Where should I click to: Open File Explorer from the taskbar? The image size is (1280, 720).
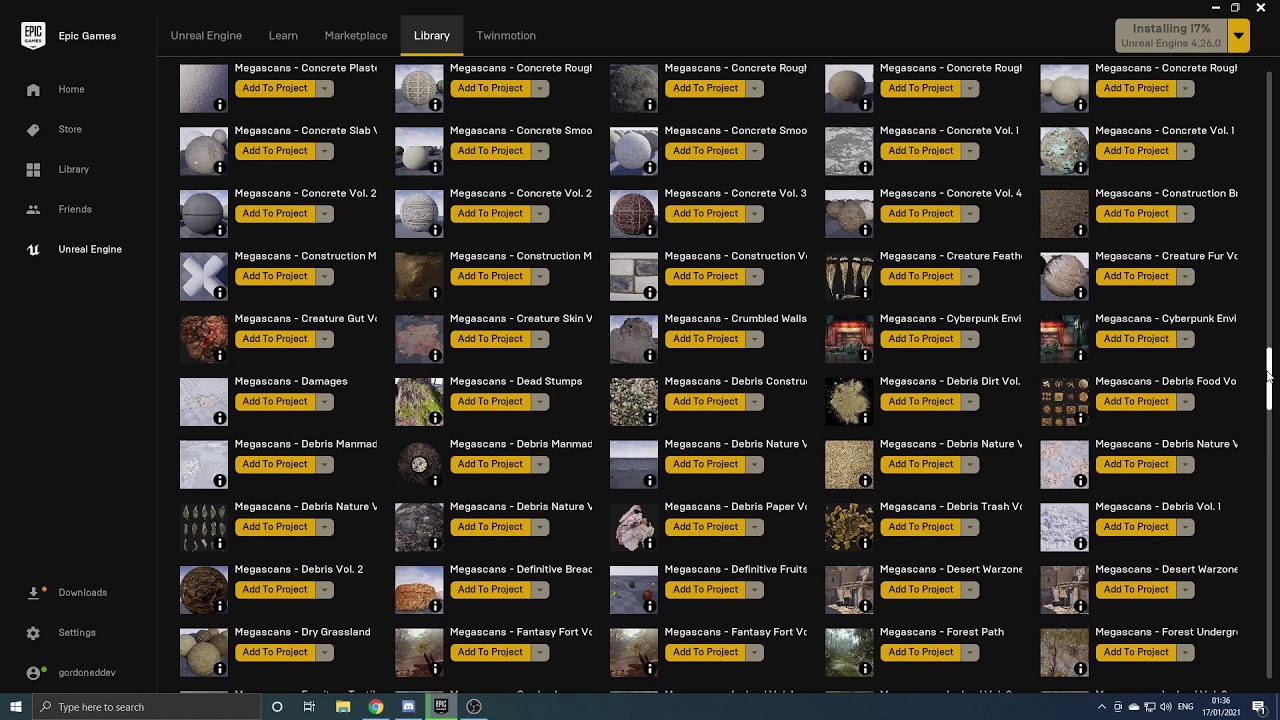click(x=342, y=707)
